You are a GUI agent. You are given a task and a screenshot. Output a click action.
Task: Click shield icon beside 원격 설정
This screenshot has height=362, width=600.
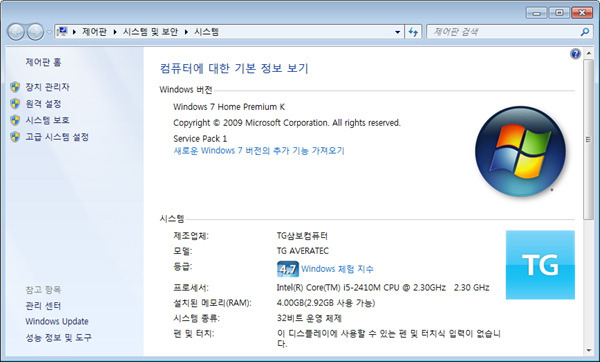15,104
